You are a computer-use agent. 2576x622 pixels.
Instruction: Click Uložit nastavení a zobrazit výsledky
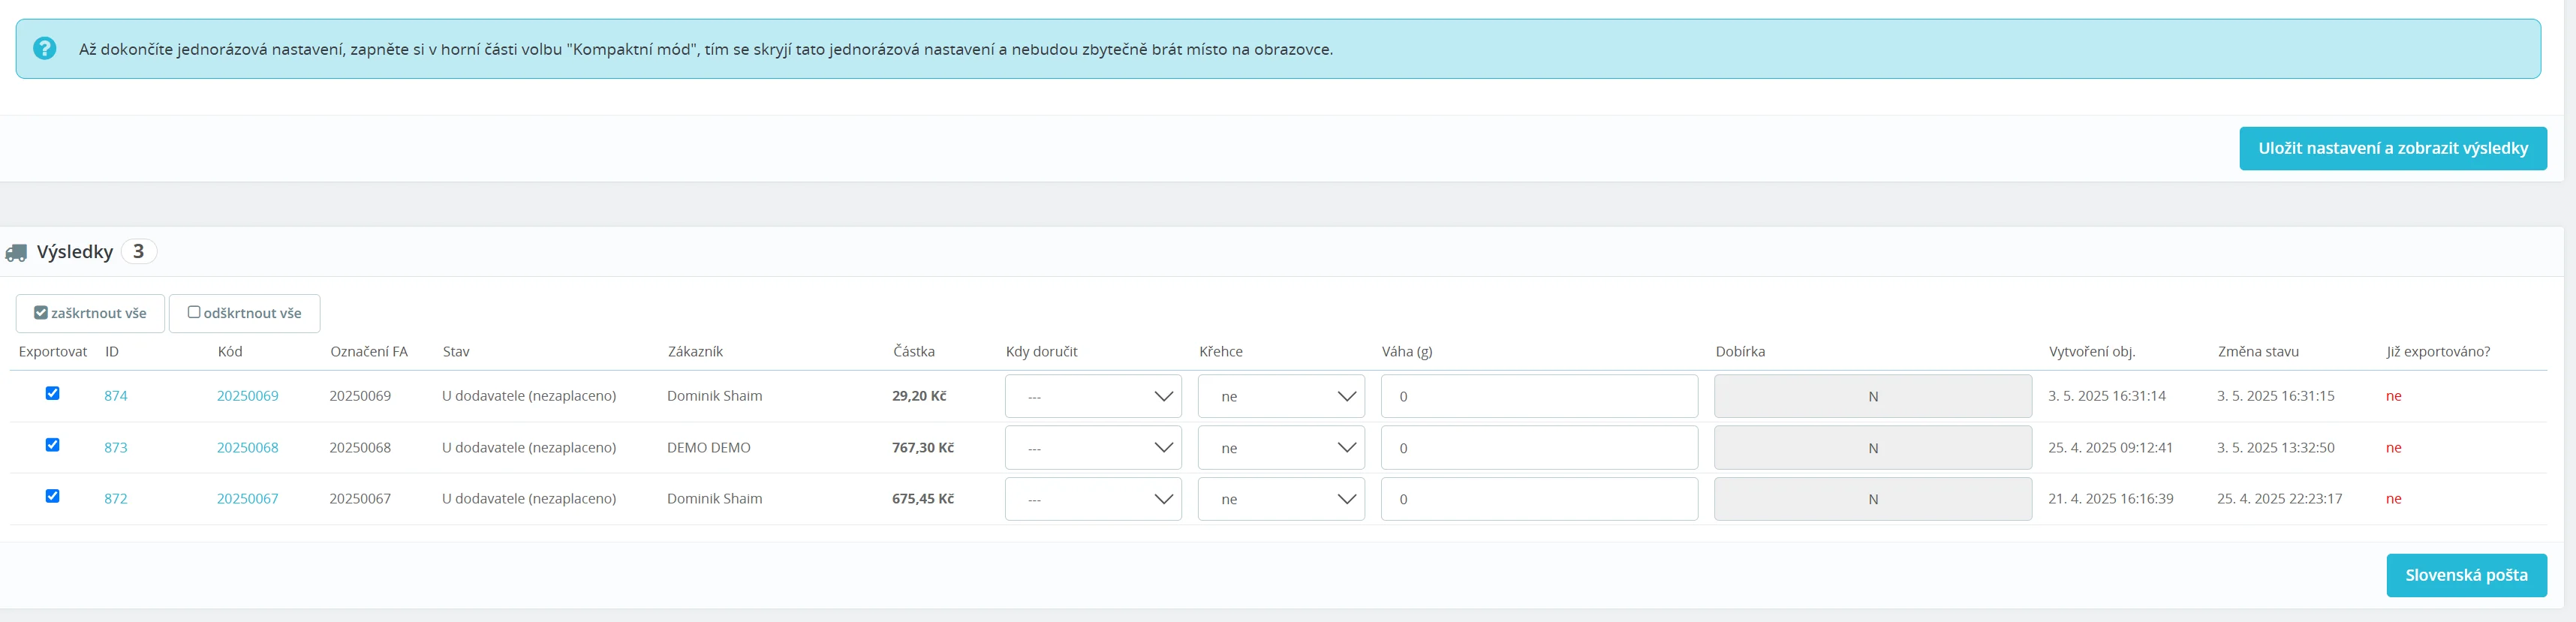pyautogui.click(x=2392, y=148)
